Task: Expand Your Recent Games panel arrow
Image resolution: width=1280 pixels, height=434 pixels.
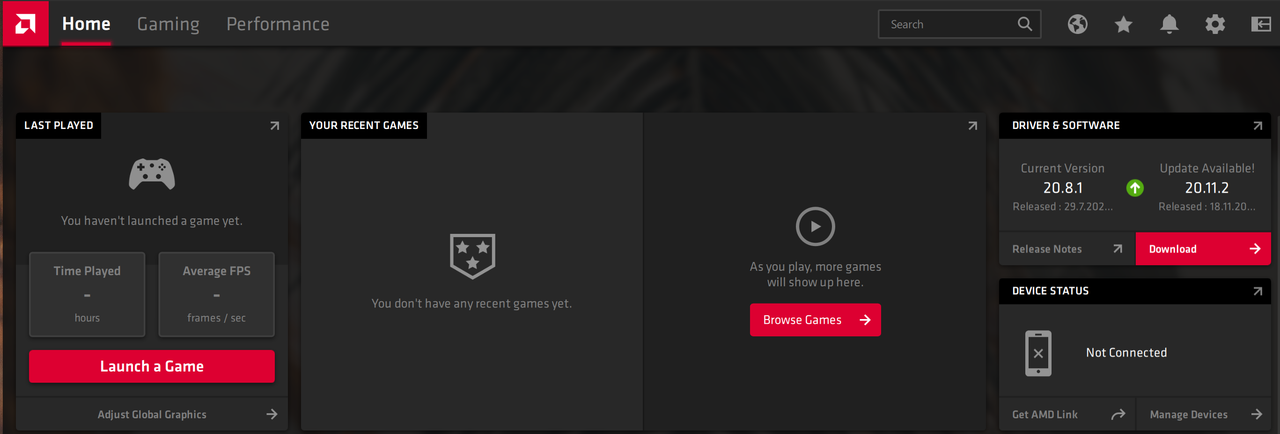Action: coord(972,126)
